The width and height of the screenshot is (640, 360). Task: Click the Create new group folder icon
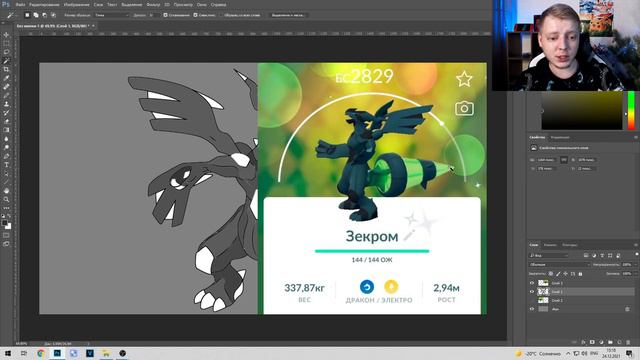(x=610, y=342)
